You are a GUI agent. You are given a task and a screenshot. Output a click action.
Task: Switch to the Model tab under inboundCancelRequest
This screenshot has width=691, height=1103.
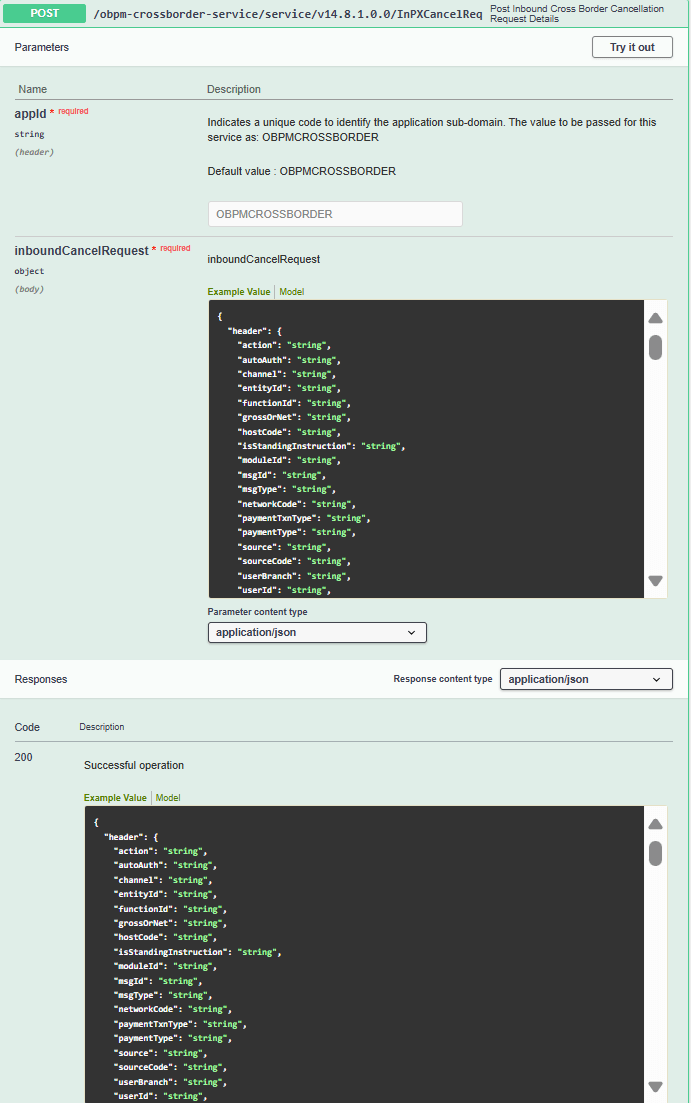291,292
